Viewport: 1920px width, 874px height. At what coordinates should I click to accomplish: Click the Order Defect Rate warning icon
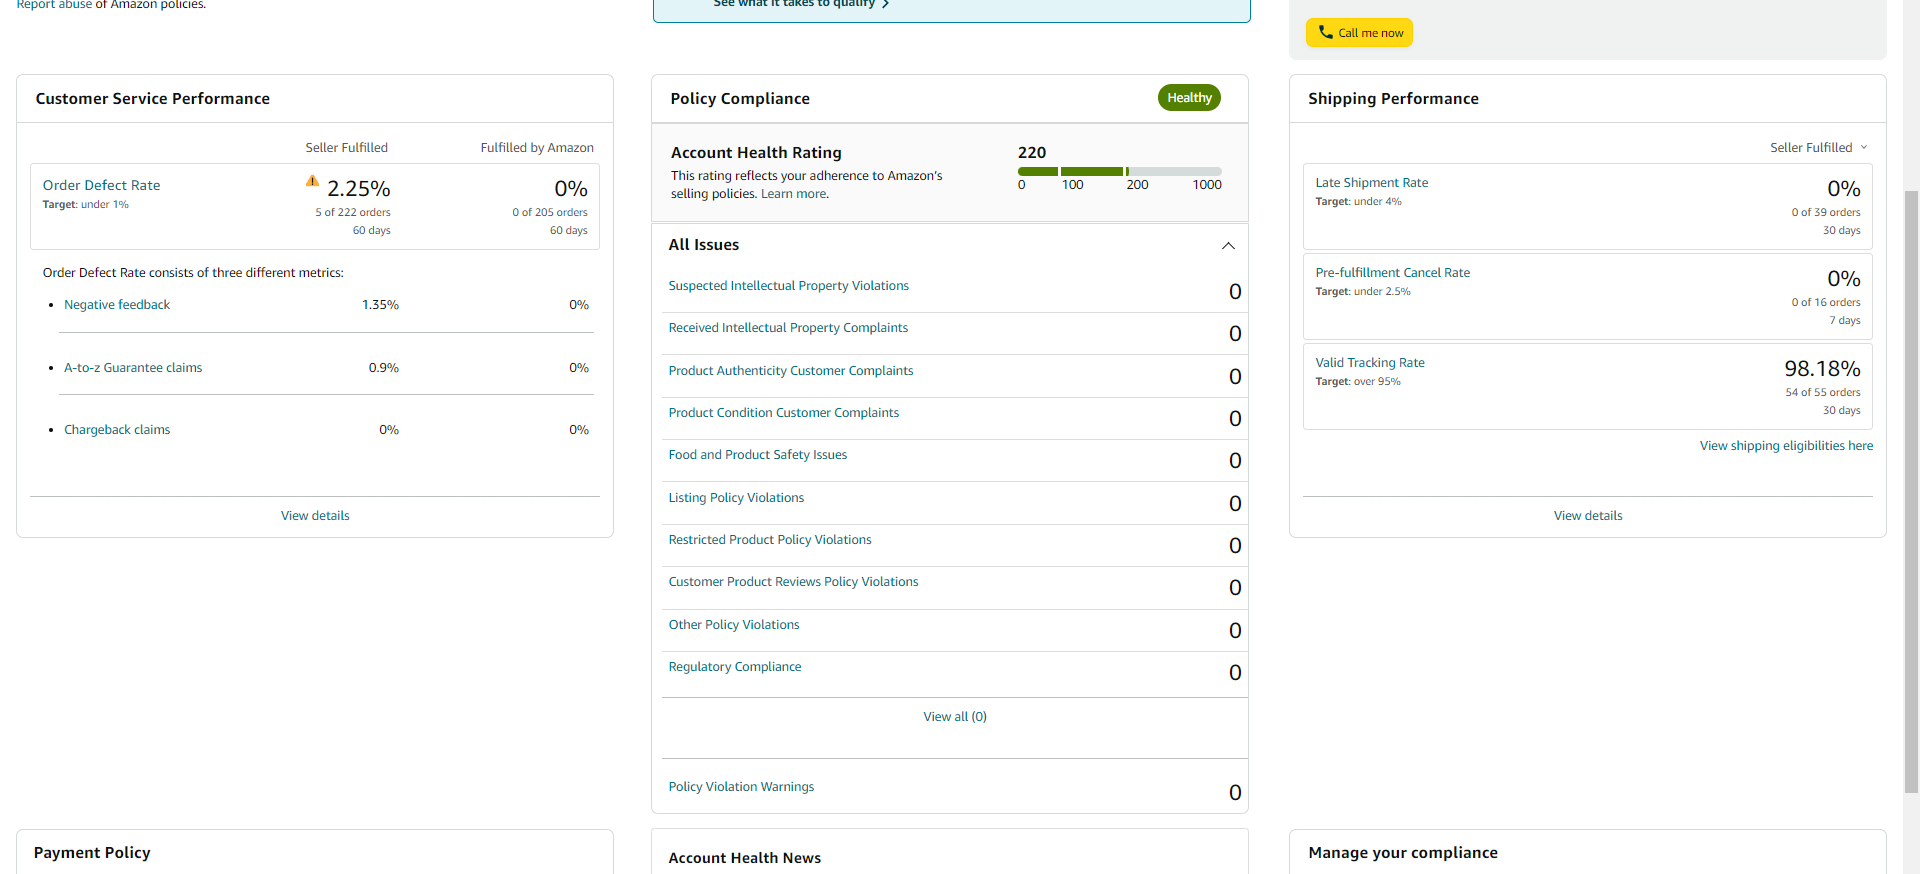(312, 182)
